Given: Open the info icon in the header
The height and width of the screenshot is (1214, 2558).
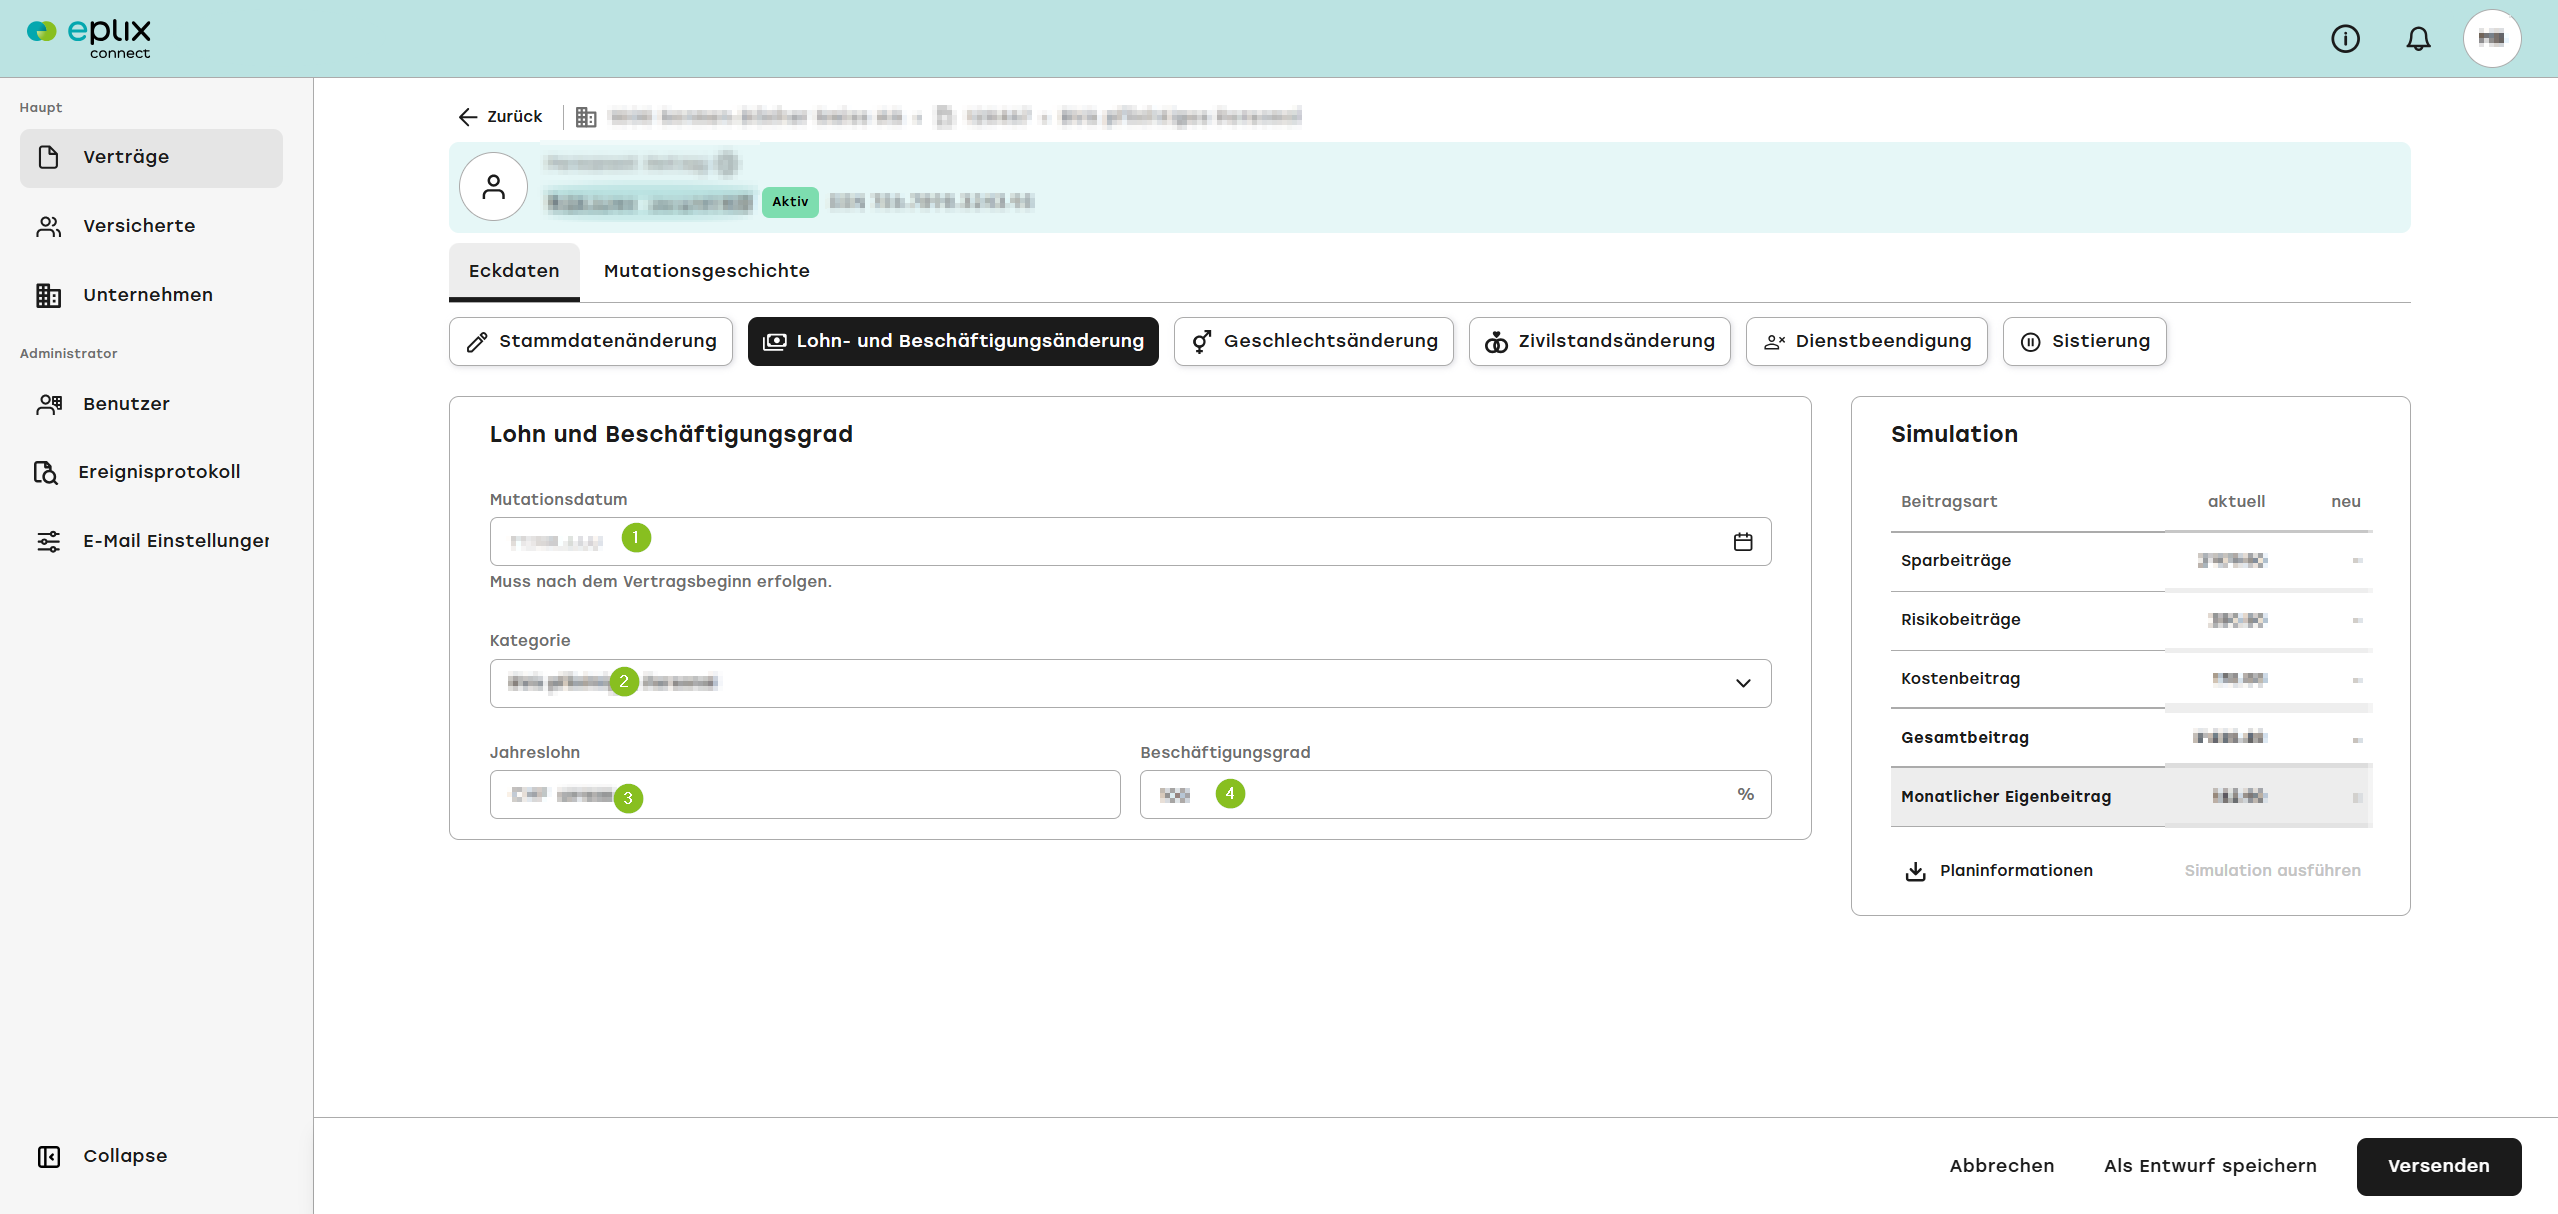Looking at the screenshot, I should coord(2345,39).
